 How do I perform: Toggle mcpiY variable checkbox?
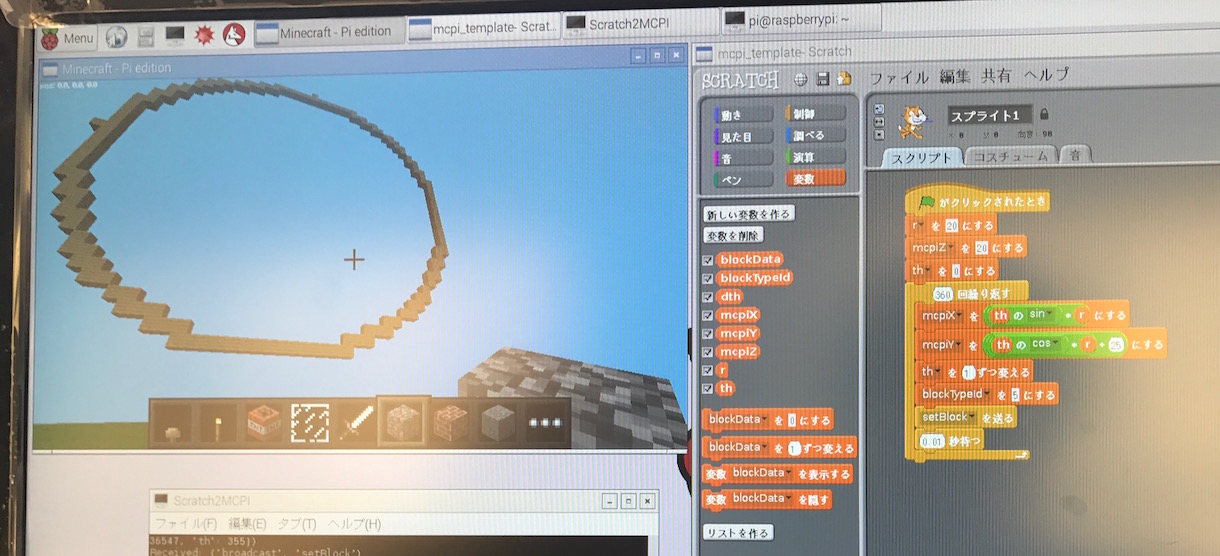pyautogui.click(x=708, y=333)
